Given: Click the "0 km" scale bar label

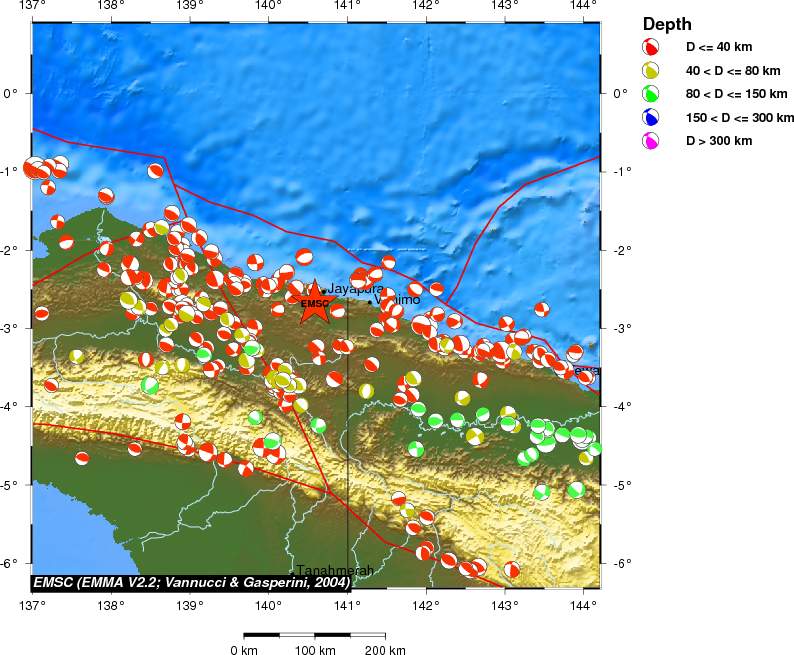Looking at the screenshot, I should coord(245,650).
